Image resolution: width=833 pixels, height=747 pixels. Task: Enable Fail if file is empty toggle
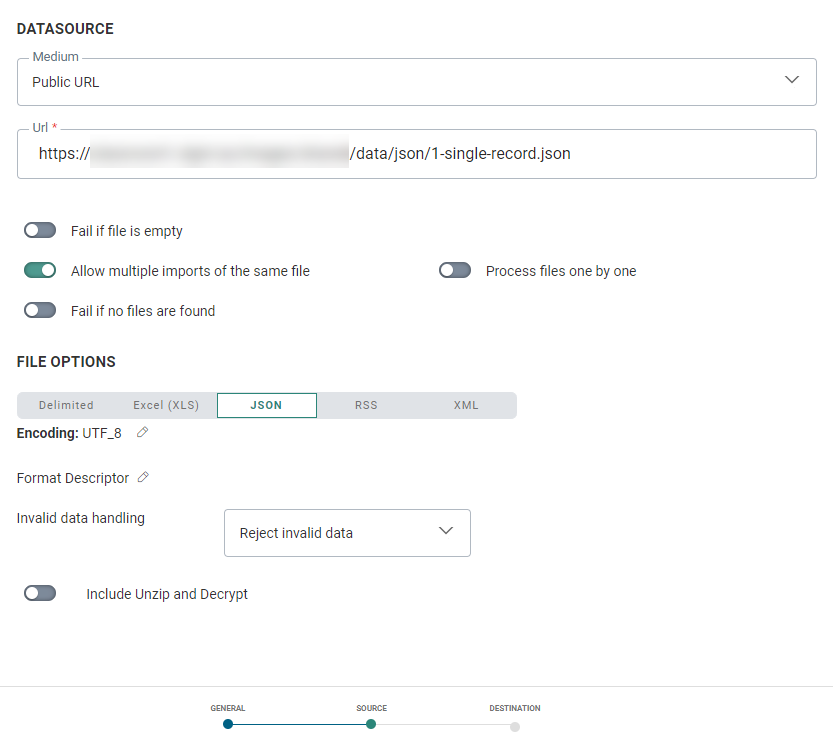coord(40,231)
